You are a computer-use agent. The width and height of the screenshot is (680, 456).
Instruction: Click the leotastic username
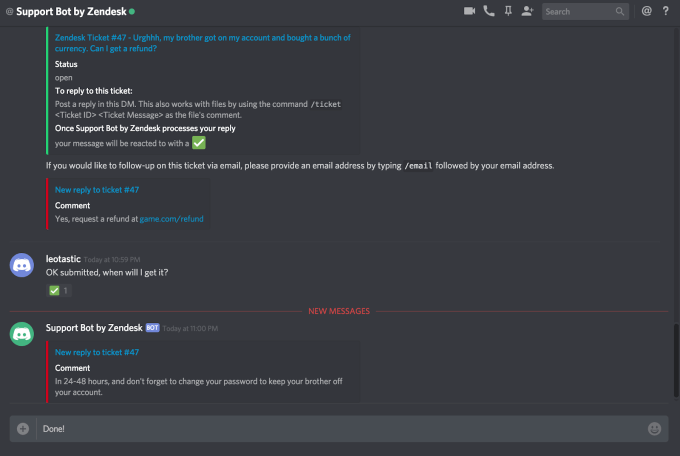(x=63, y=258)
